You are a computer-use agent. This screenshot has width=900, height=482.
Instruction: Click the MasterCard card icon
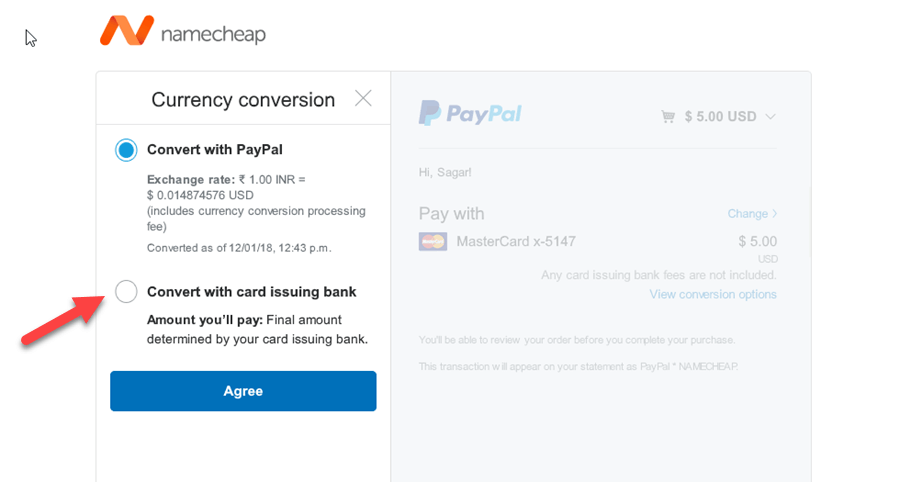433,242
